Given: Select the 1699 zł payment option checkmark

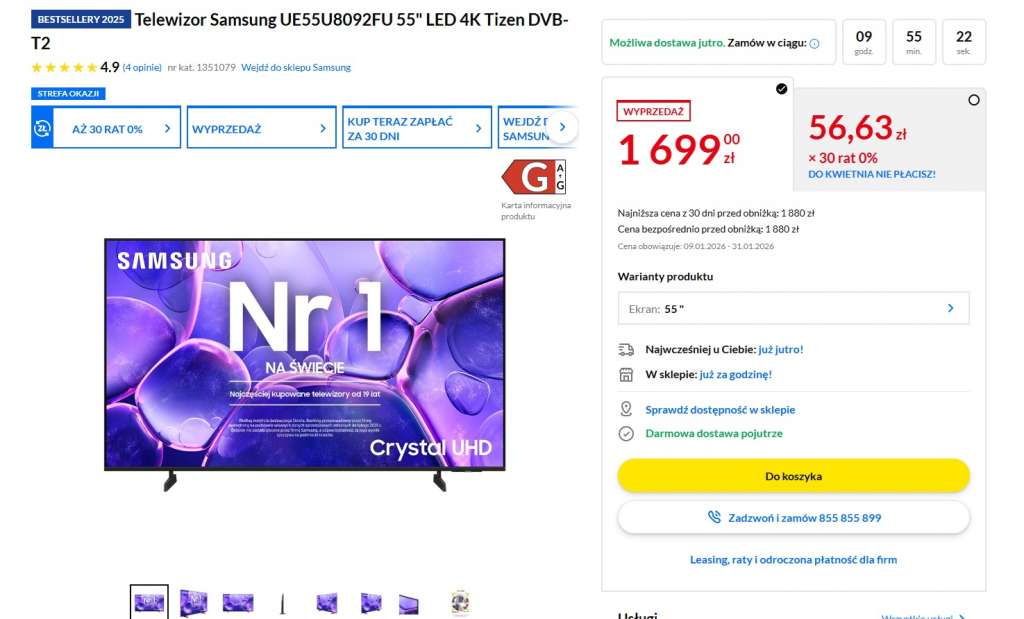Looking at the screenshot, I should click(x=779, y=89).
